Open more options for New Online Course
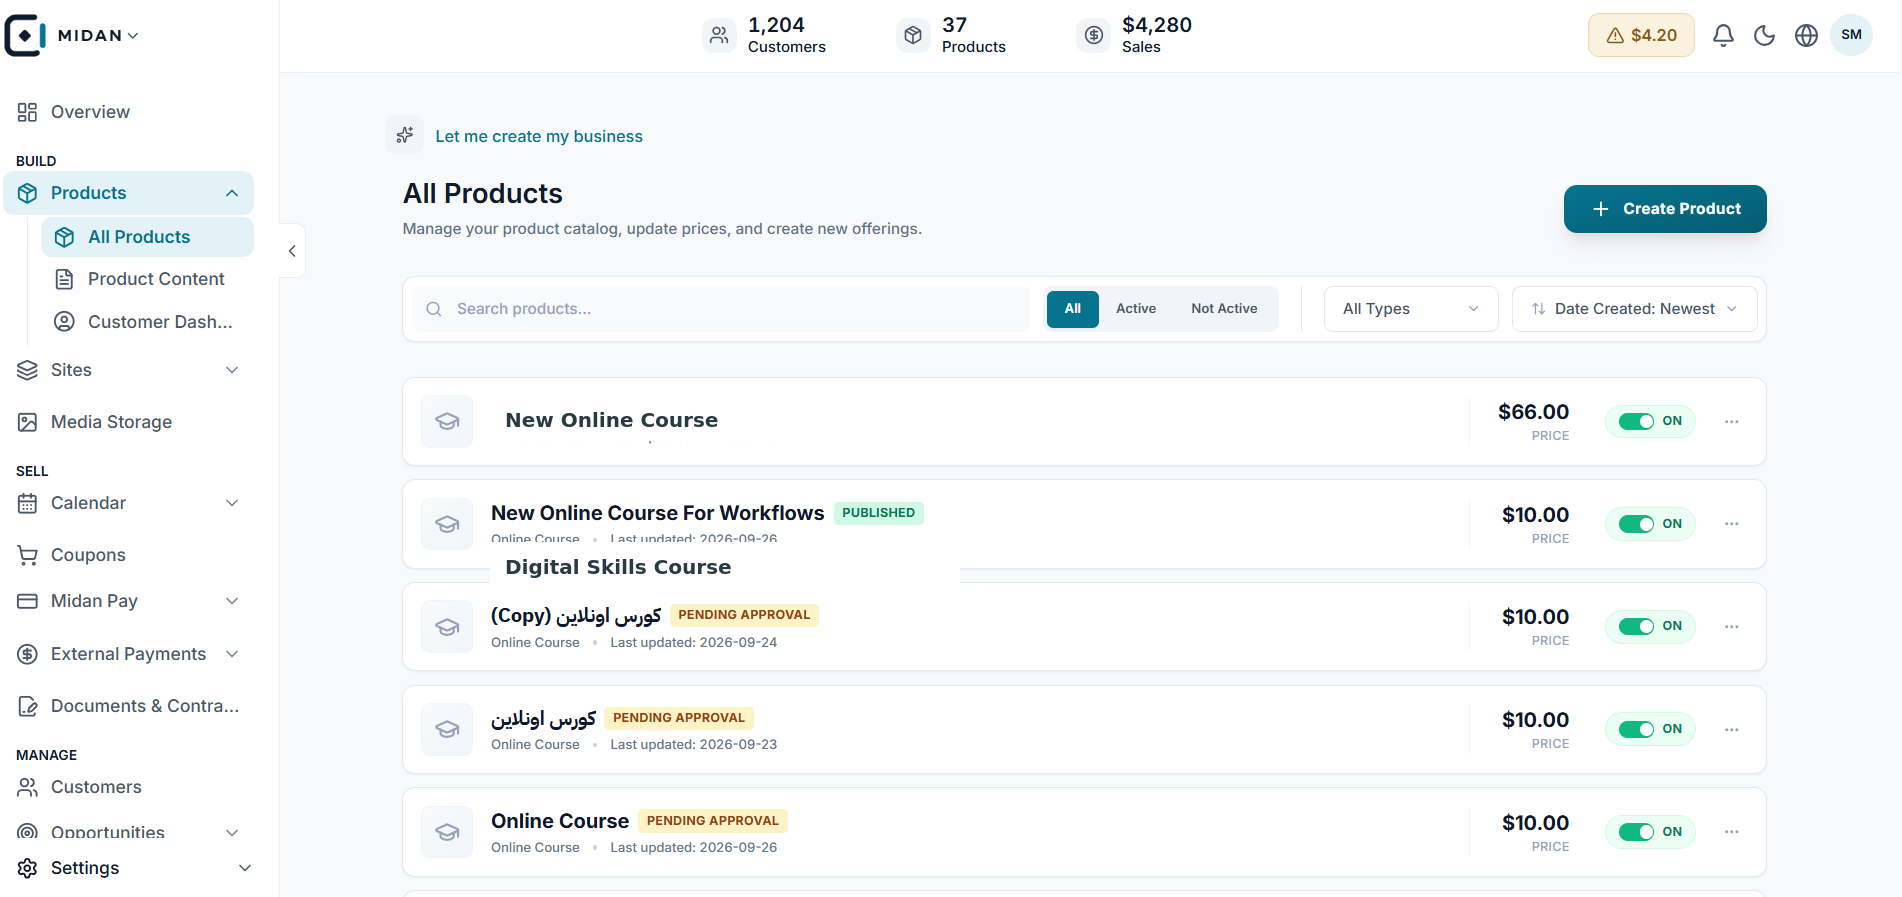Viewport: 1902px width, 897px height. coord(1732,422)
